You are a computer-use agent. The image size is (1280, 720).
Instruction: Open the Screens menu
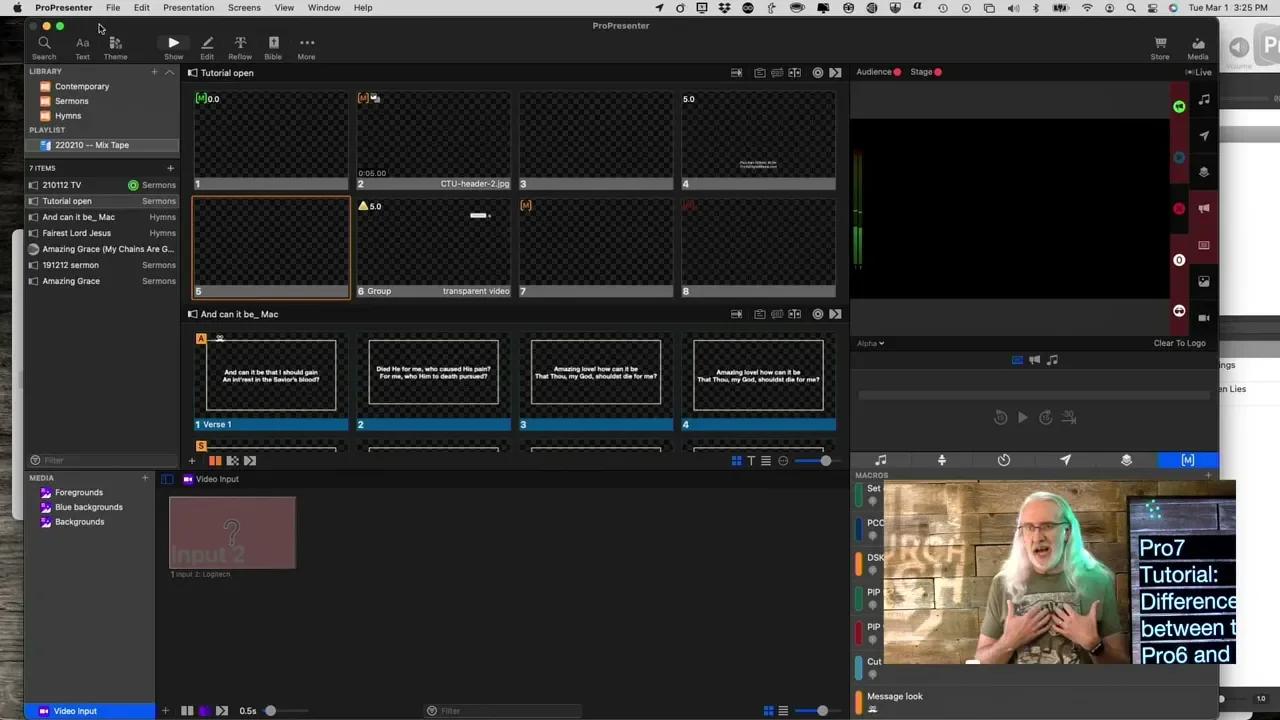tap(244, 7)
